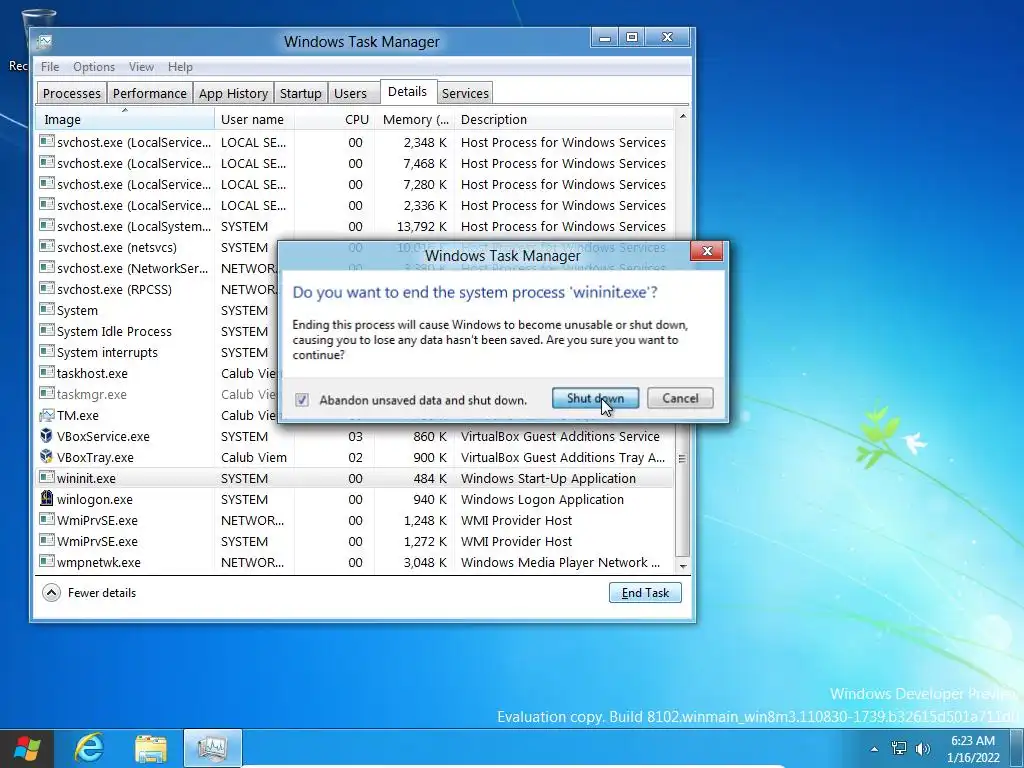Open File Explorer from the taskbar
Viewport: 1024px width, 768px height.
click(x=151, y=749)
